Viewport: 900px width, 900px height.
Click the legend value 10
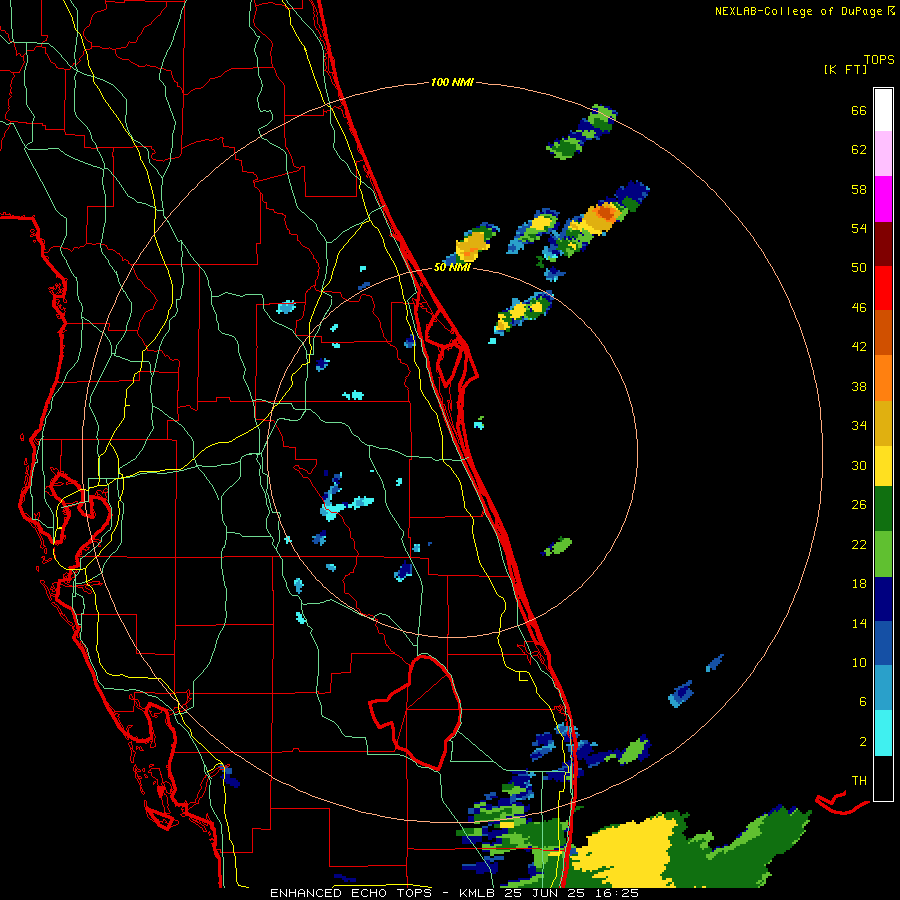click(x=859, y=662)
